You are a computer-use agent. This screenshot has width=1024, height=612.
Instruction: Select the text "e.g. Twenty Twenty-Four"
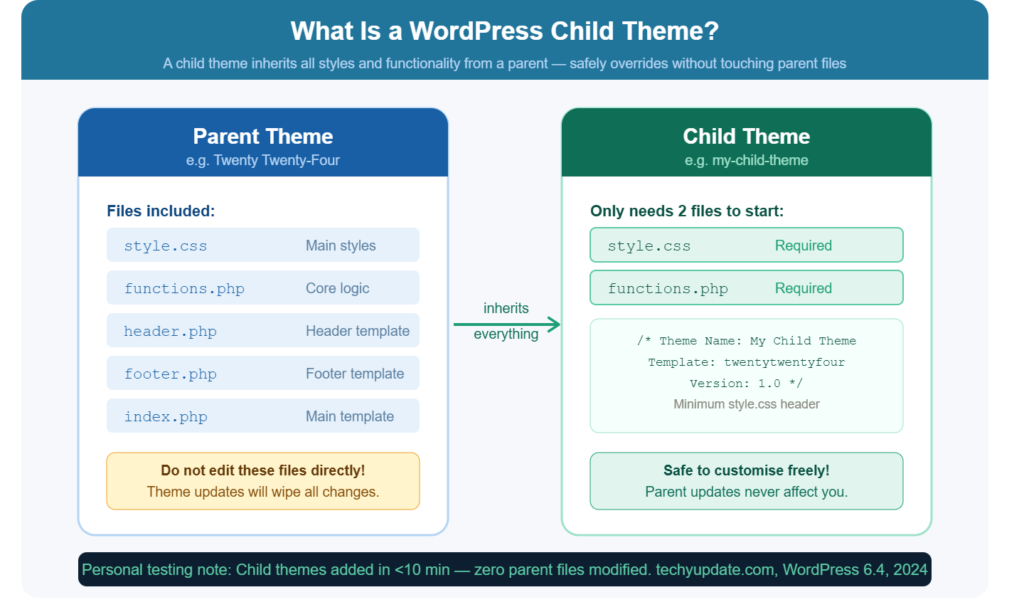[x=263, y=160]
